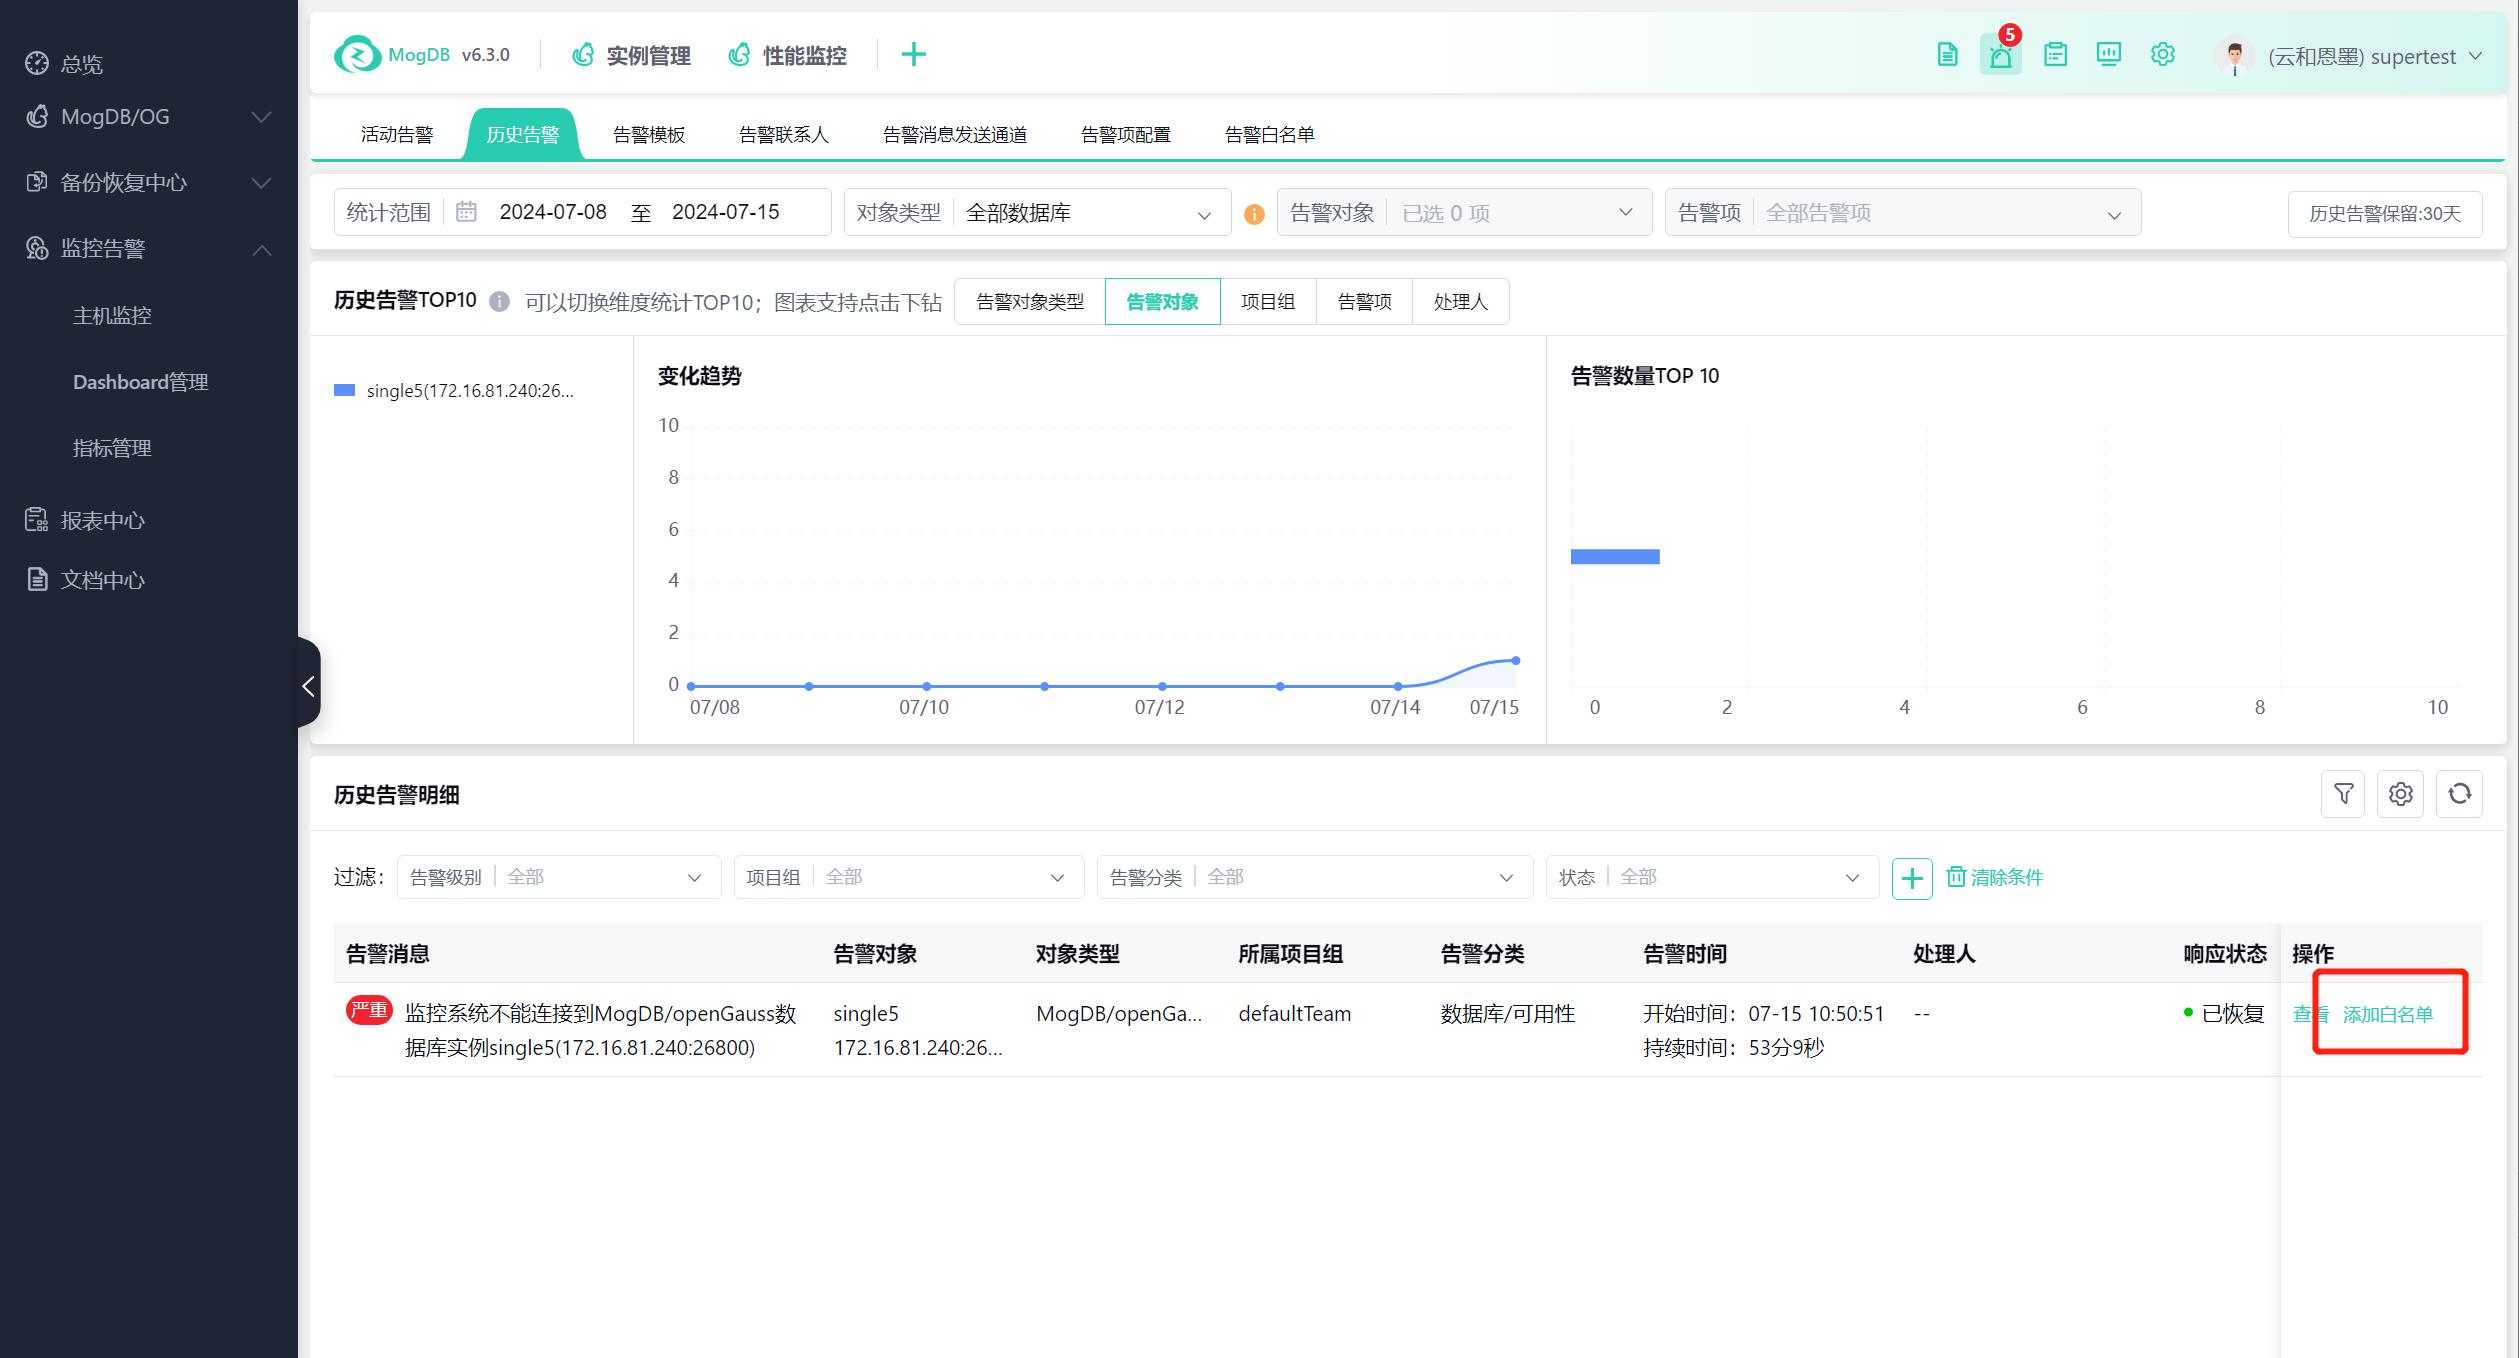The image size is (2519, 1358).
Task: Click the orange info icon beside 告警对象
Action: coord(1254,214)
